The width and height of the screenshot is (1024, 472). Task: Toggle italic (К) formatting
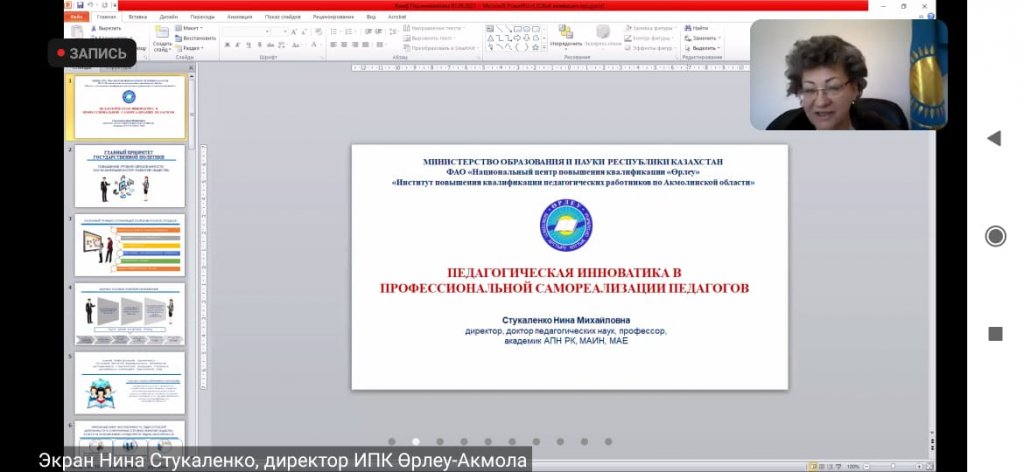(238, 44)
